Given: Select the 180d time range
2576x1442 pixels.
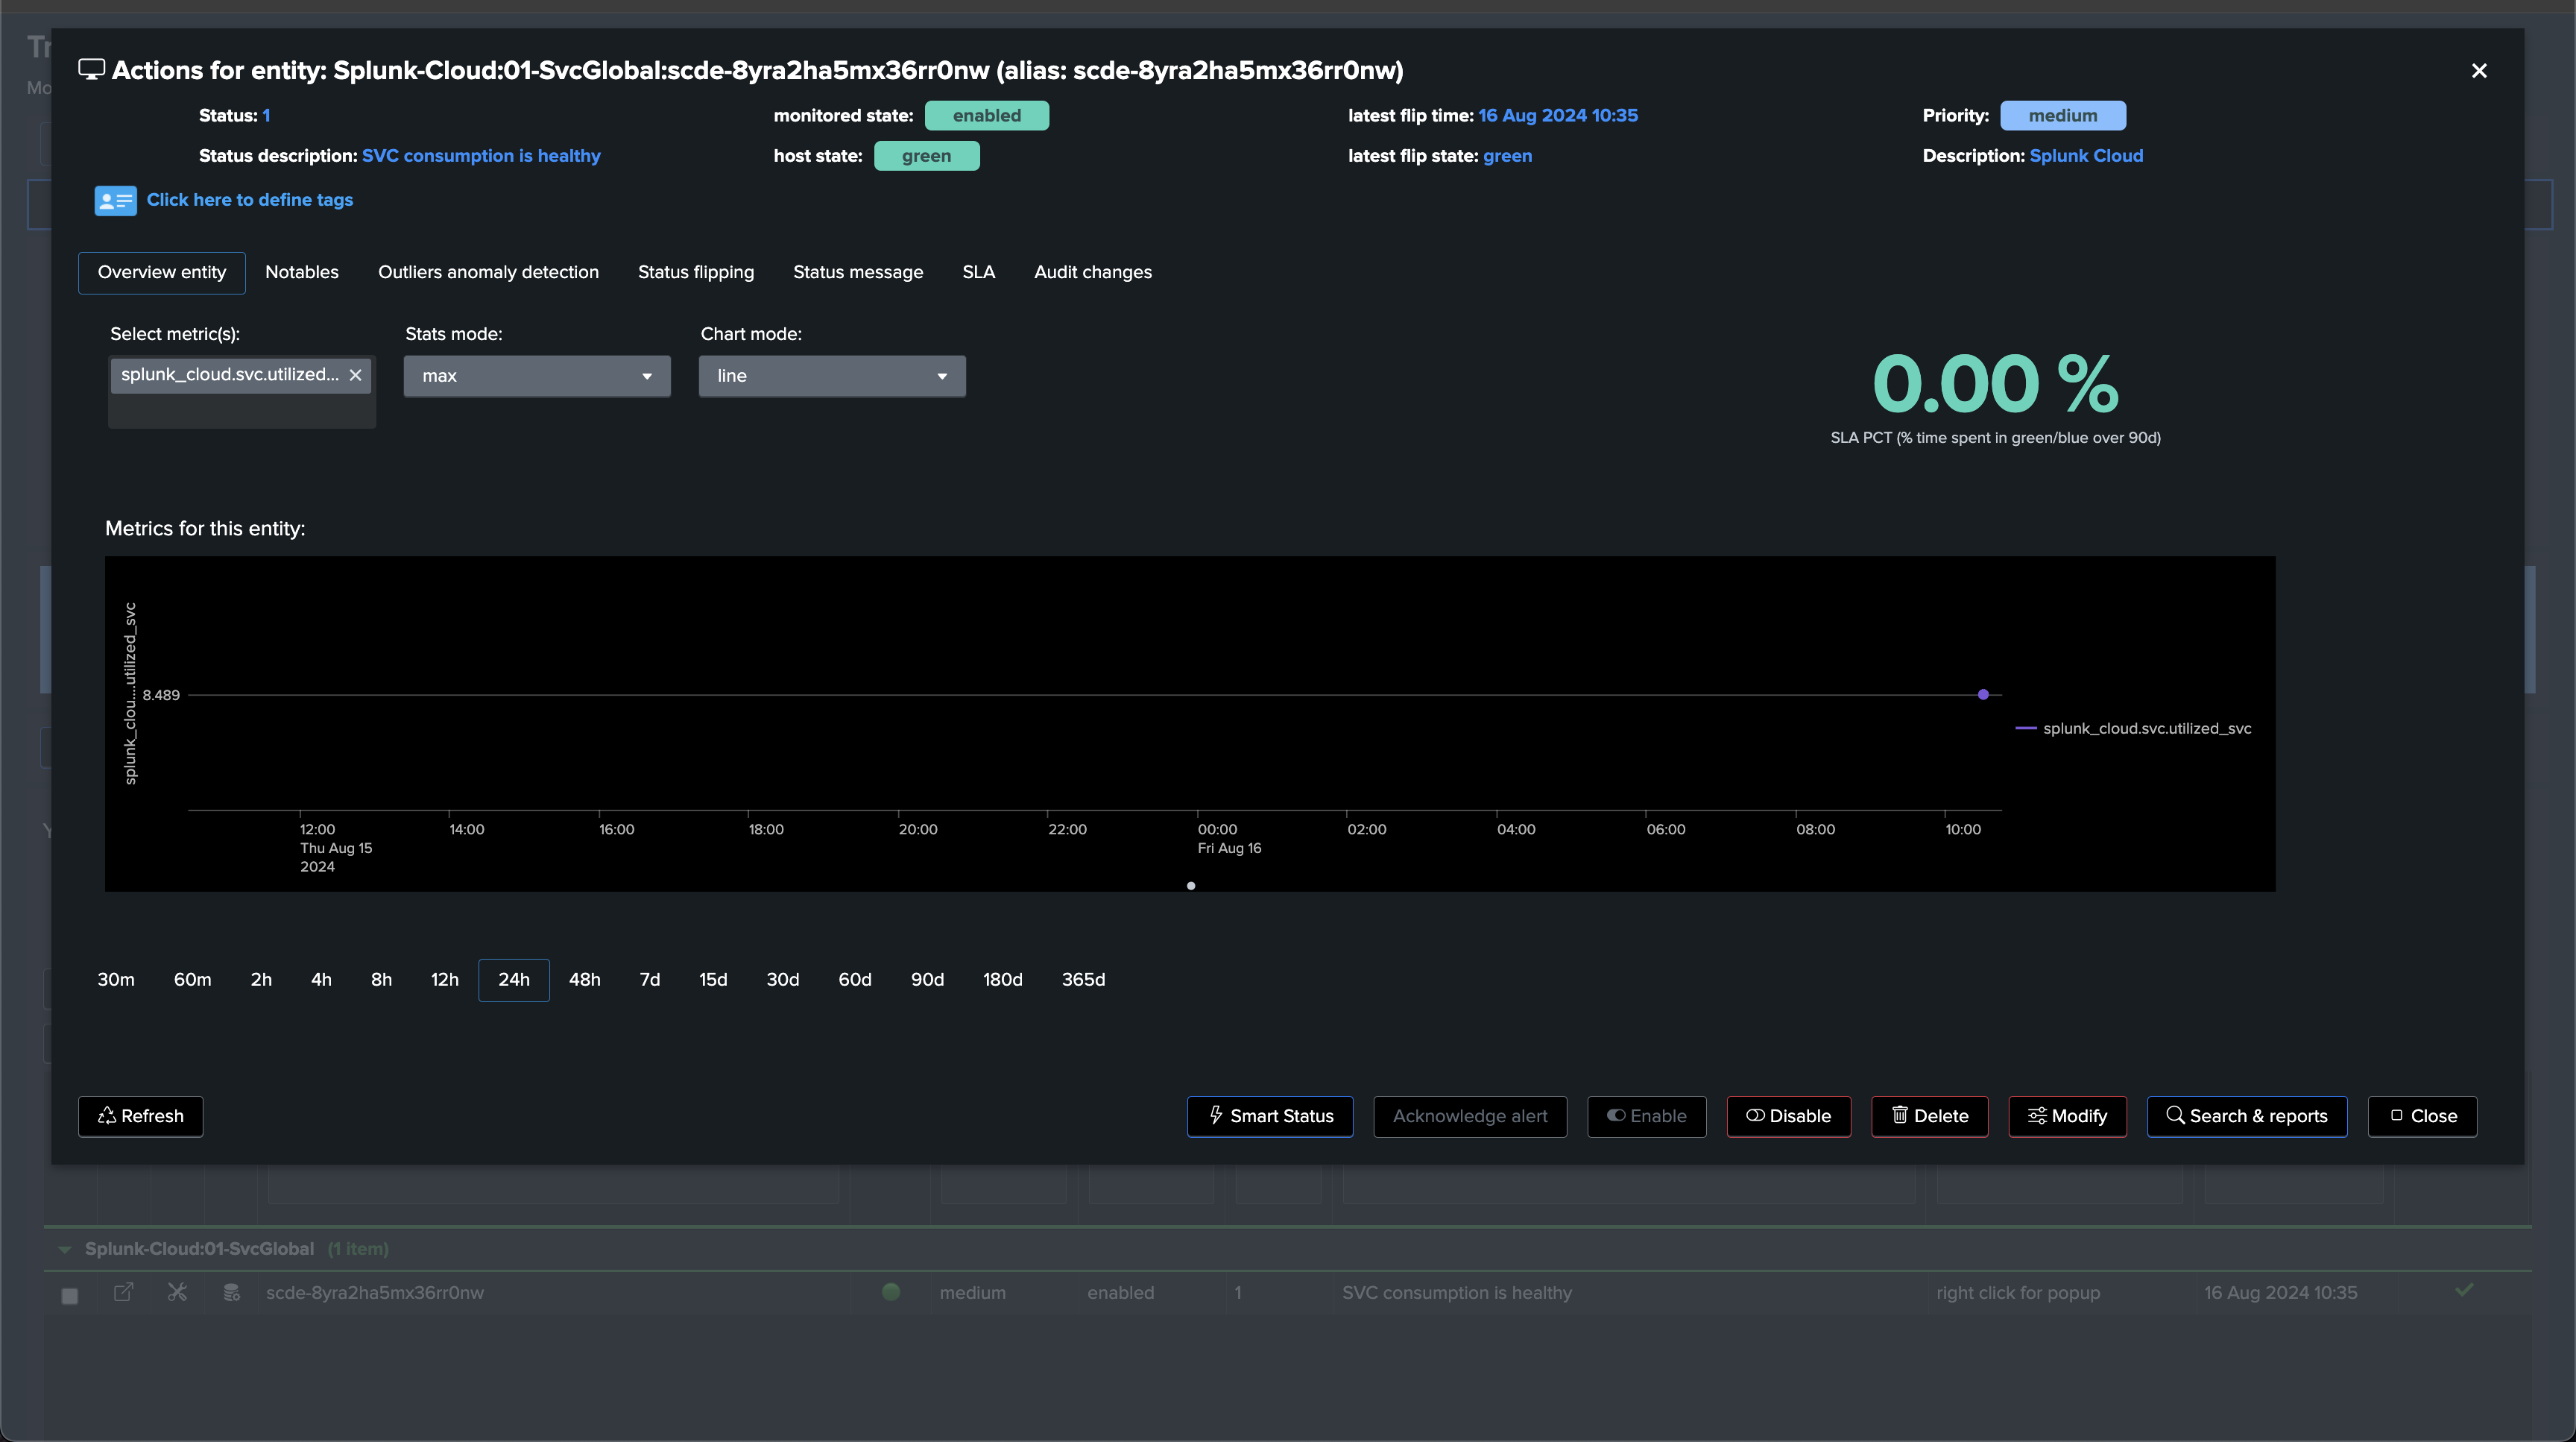Looking at the screenshot, I should (x=1003, y=980).
